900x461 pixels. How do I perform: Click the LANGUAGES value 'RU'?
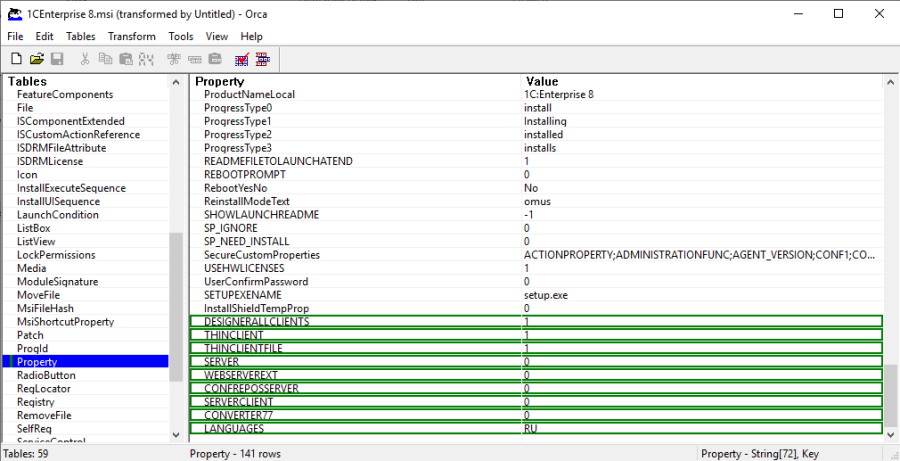pyautogui.click(x=530, y=429)
